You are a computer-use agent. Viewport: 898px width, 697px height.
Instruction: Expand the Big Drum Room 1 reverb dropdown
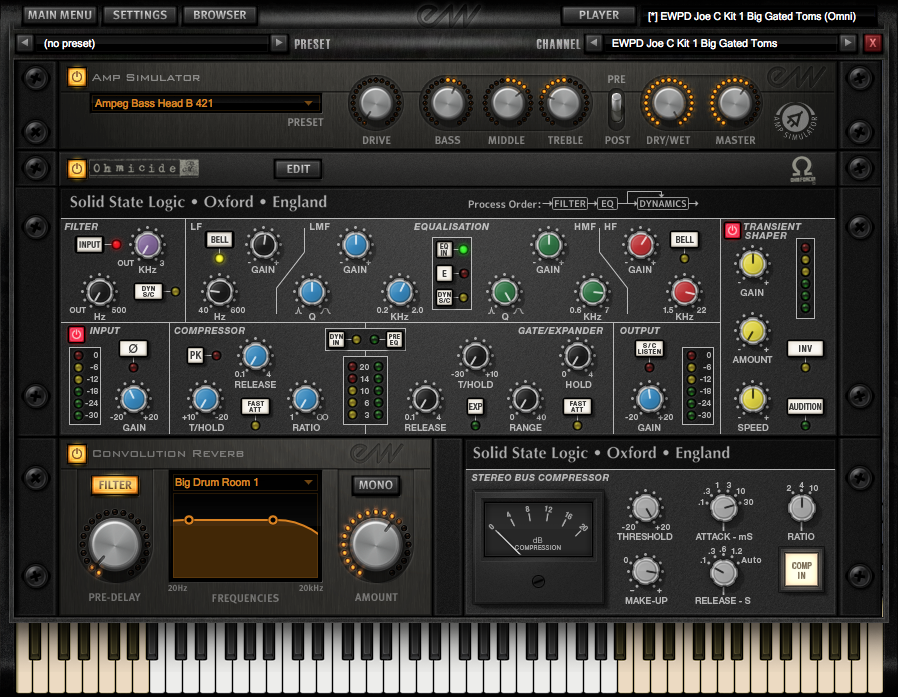click(244, 482)
